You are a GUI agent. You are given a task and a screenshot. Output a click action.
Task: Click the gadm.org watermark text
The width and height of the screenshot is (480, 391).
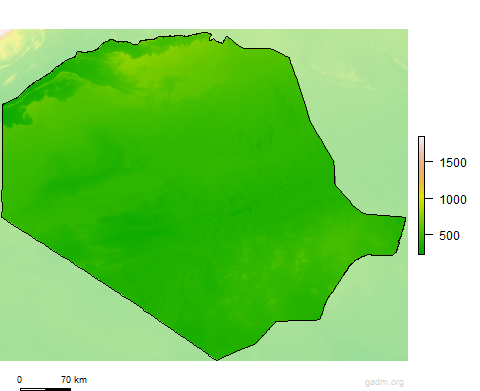[x=384, y=382]
